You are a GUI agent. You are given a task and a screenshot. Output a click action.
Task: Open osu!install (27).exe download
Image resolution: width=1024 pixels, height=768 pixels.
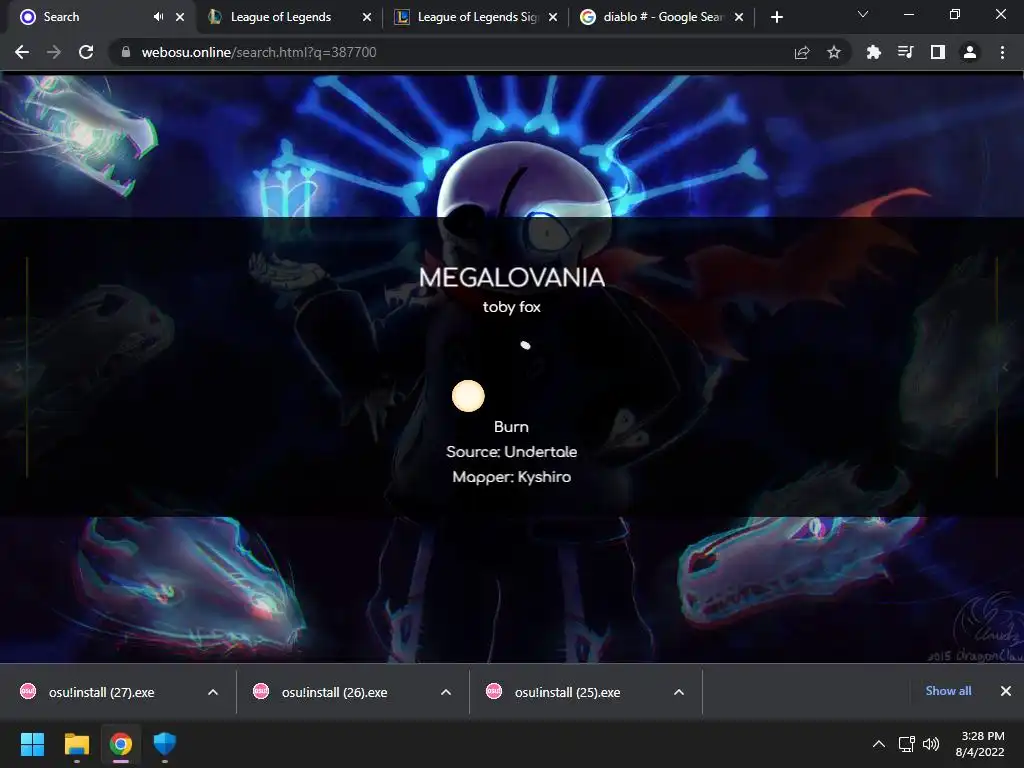pyautogui.click(x=101, y=692)
